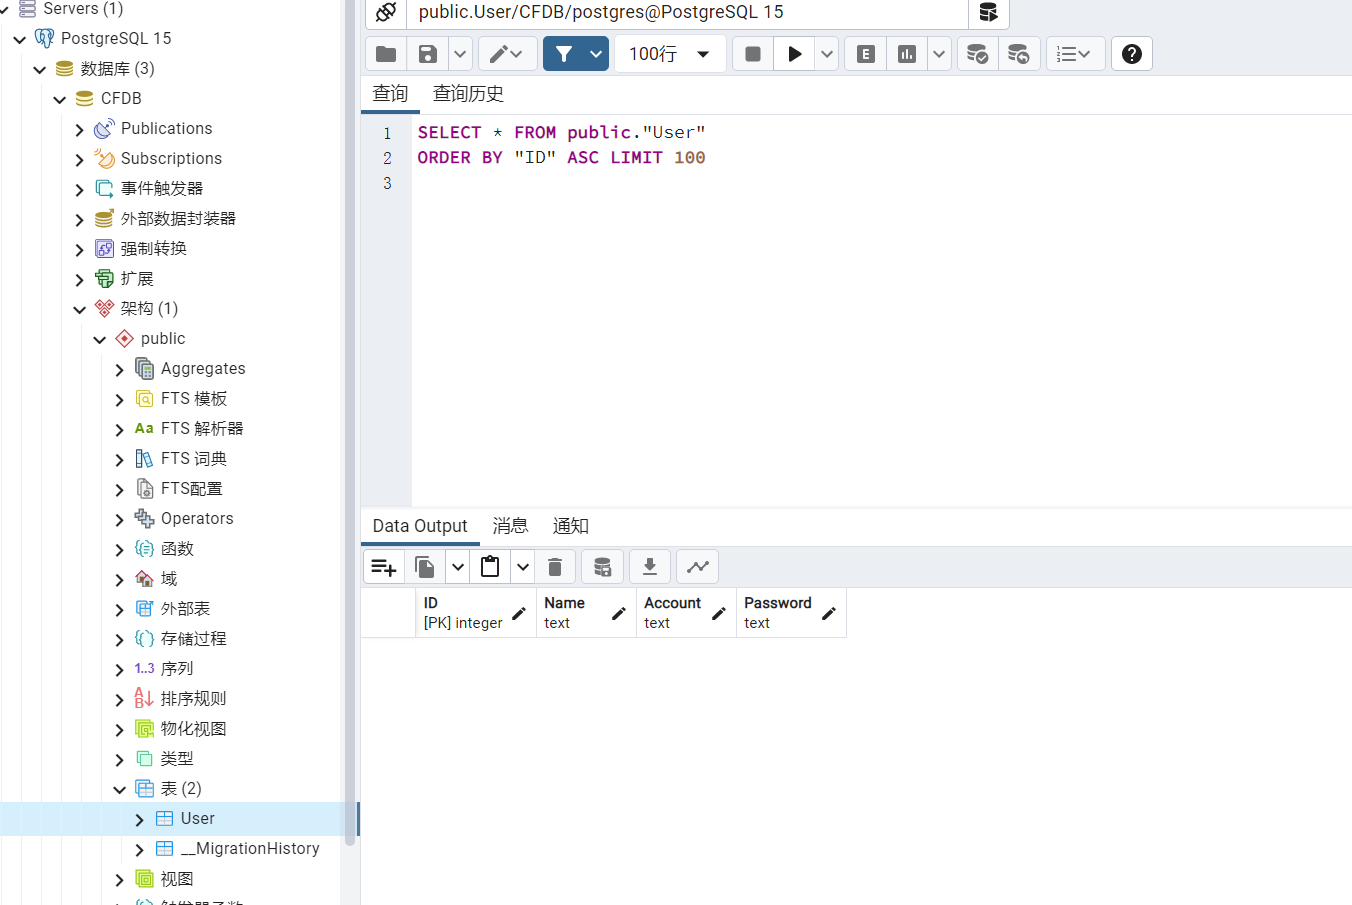Click the pencil Edit toolbar button
The width and height of the screenshot is (1352, 905).
507,54
